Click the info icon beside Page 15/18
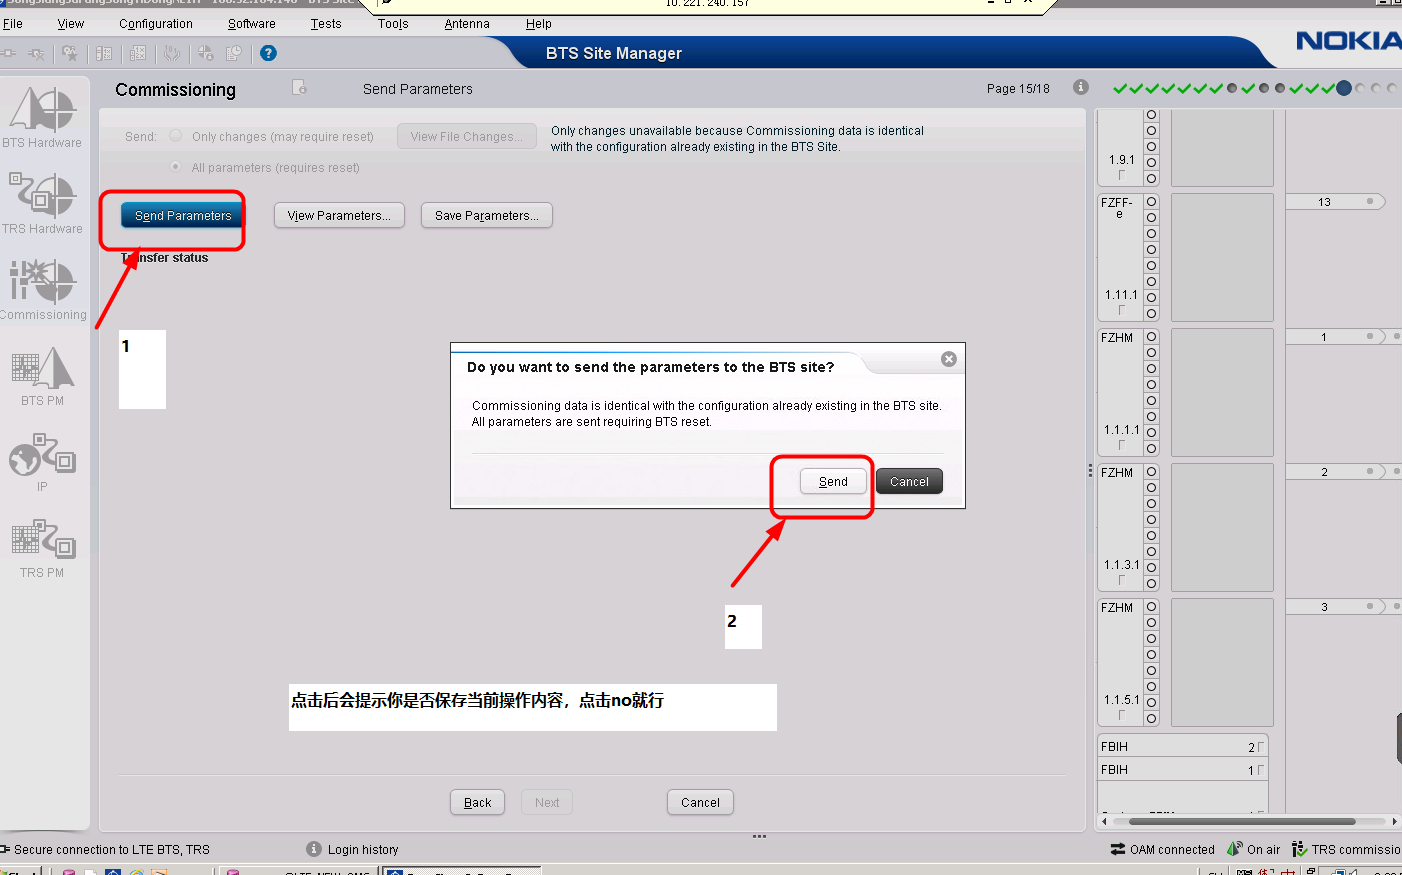 click(1080, 87)
